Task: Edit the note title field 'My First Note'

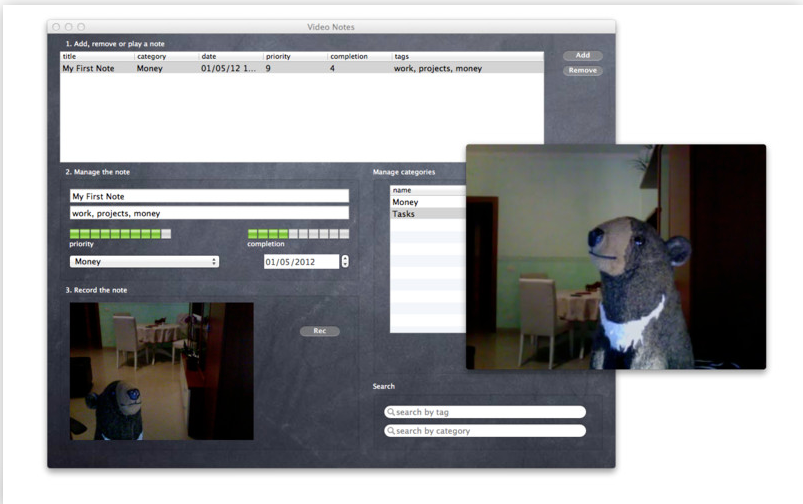Action: (209, 196)
